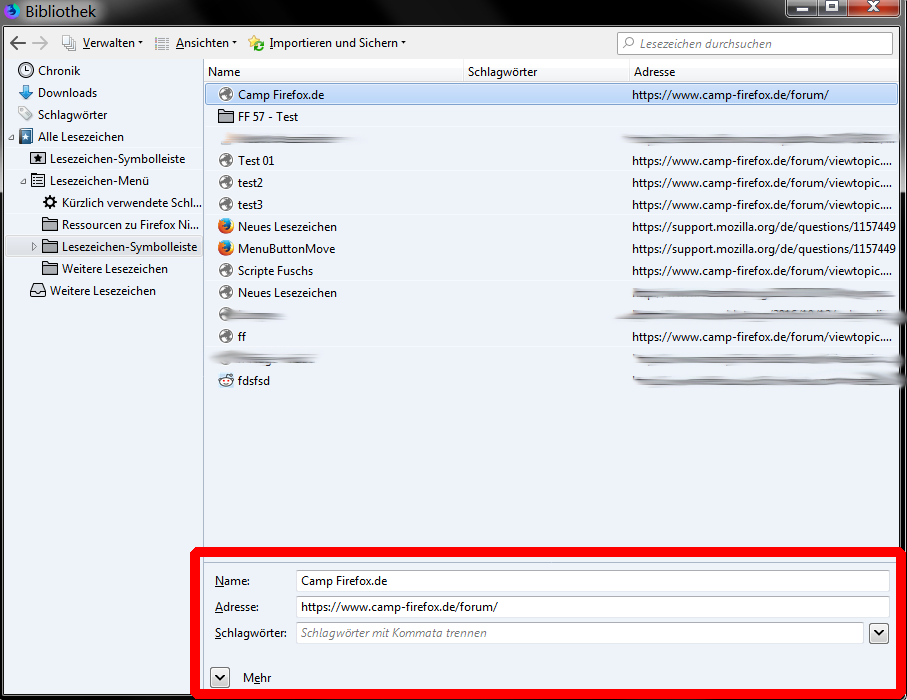Select Ressourcen zu Firefox Ni... folder
Screen dimensions: 907x700
[x=130, y=224]
